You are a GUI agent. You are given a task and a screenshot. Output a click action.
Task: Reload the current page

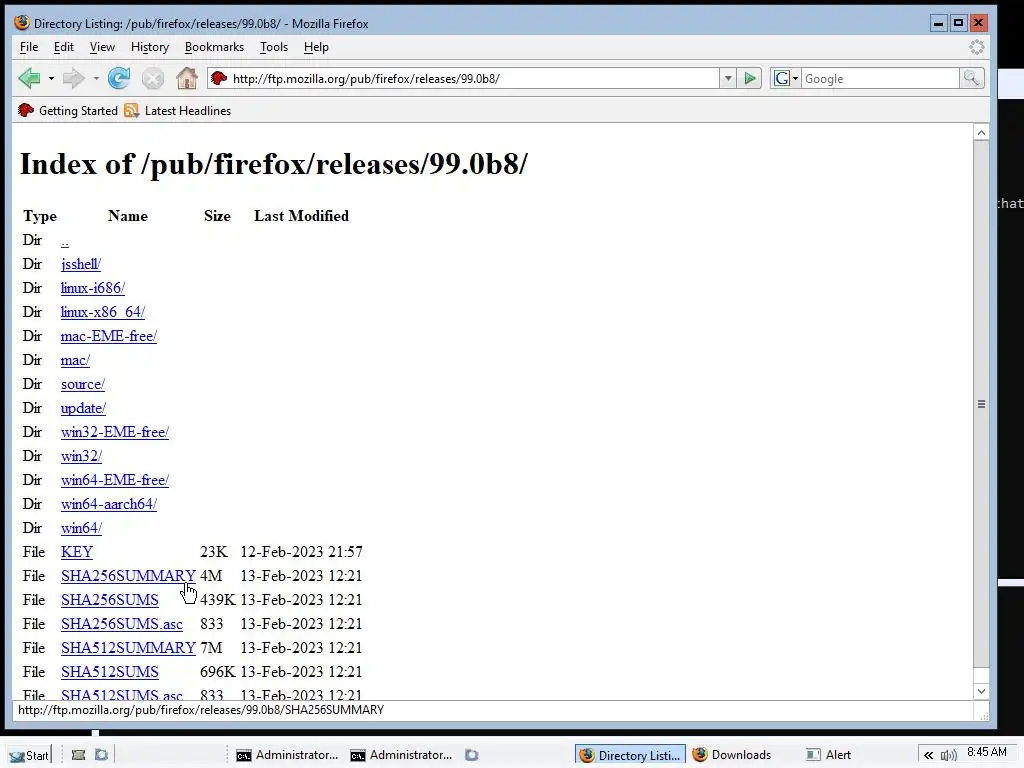(x=119, y=78)
